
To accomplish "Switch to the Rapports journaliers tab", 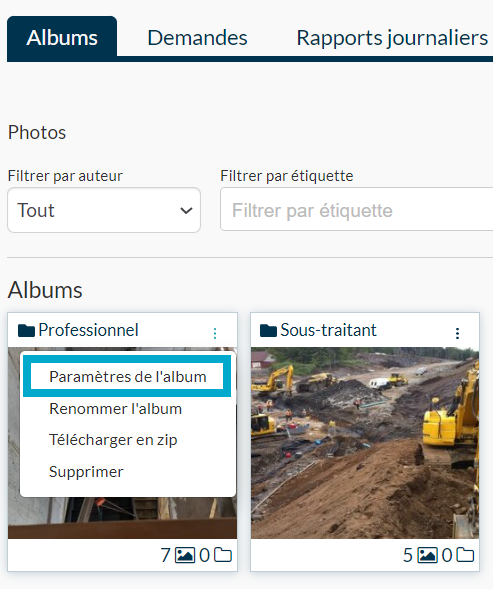I will [392, 38].
